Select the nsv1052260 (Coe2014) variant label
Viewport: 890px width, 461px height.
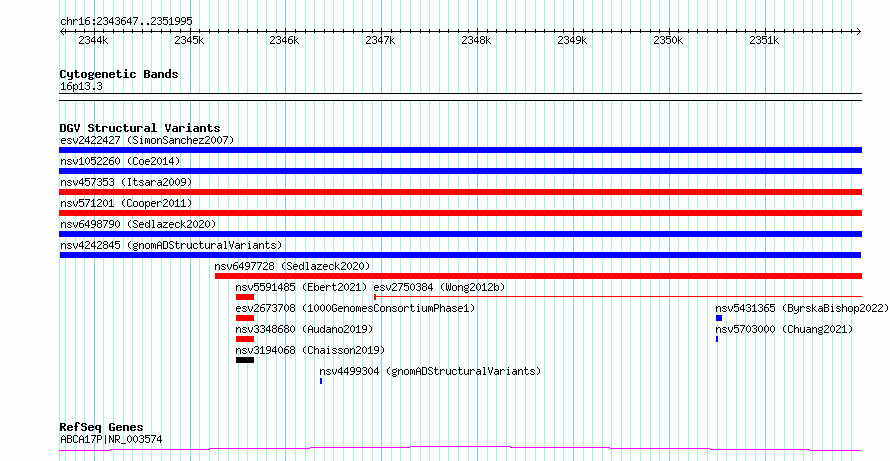[120, 161]
